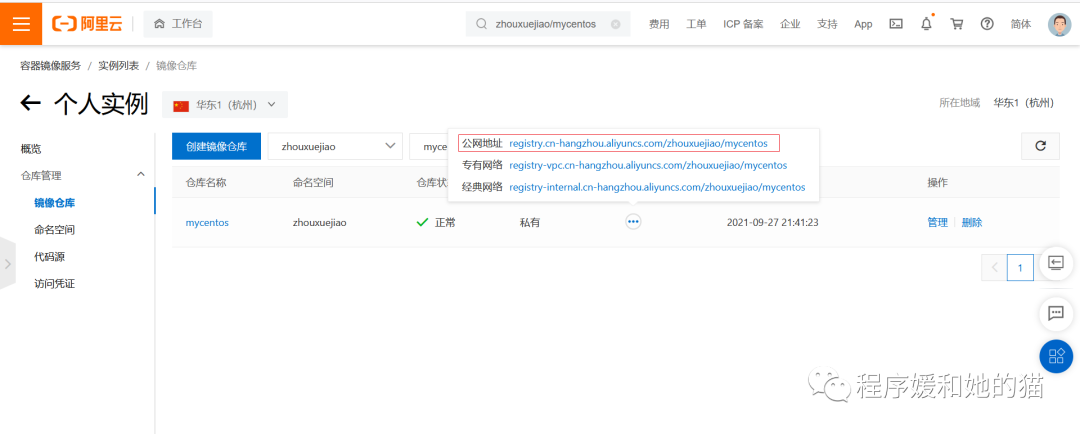Click the 镜像仓库 breadcrumb
This screenshot has height=434, width=1080.
click(x=176, y=65)
